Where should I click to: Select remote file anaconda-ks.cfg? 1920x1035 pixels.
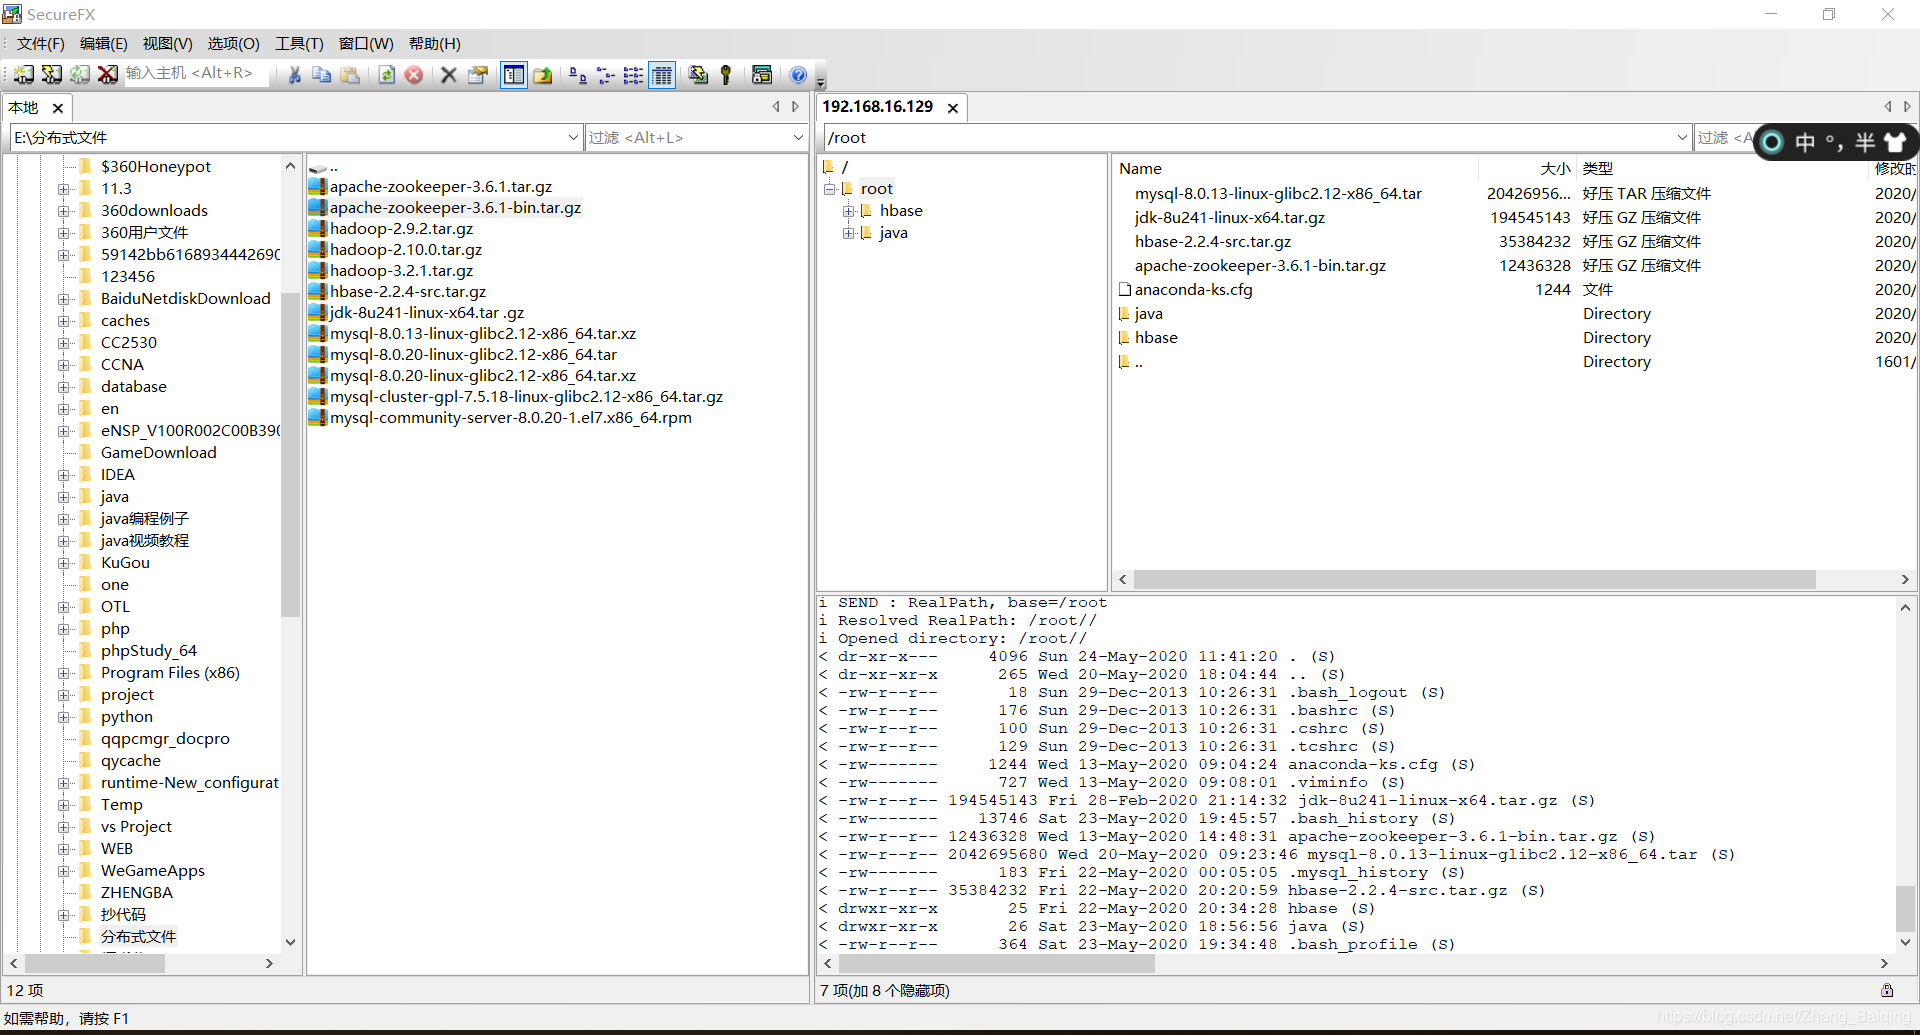click(x=1193, y=290)
